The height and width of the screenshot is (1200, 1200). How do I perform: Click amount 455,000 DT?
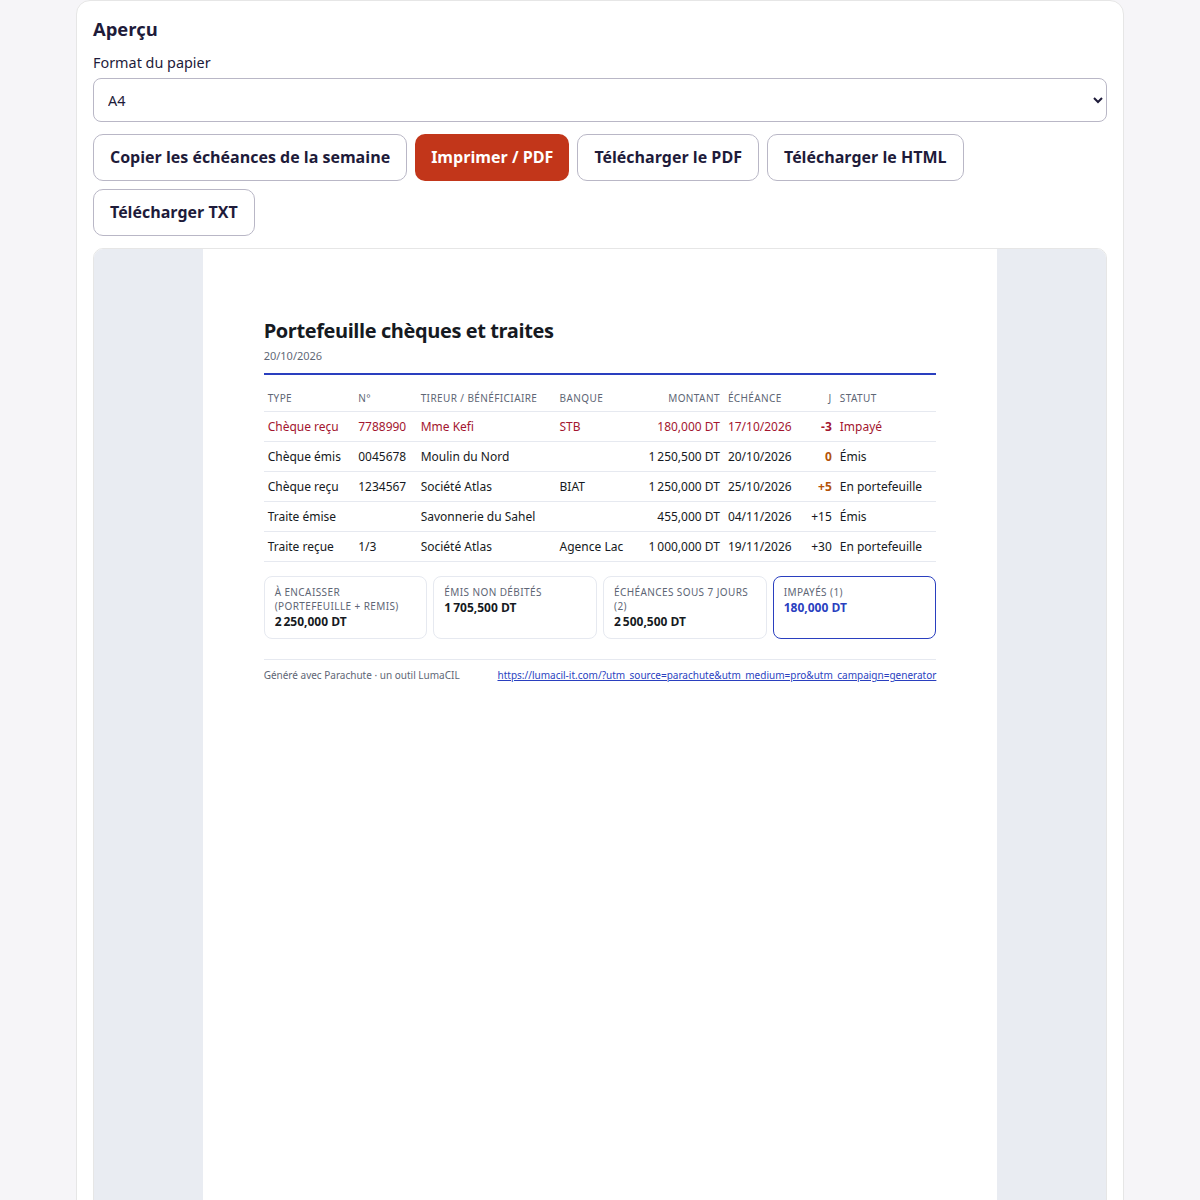point(688,517)
